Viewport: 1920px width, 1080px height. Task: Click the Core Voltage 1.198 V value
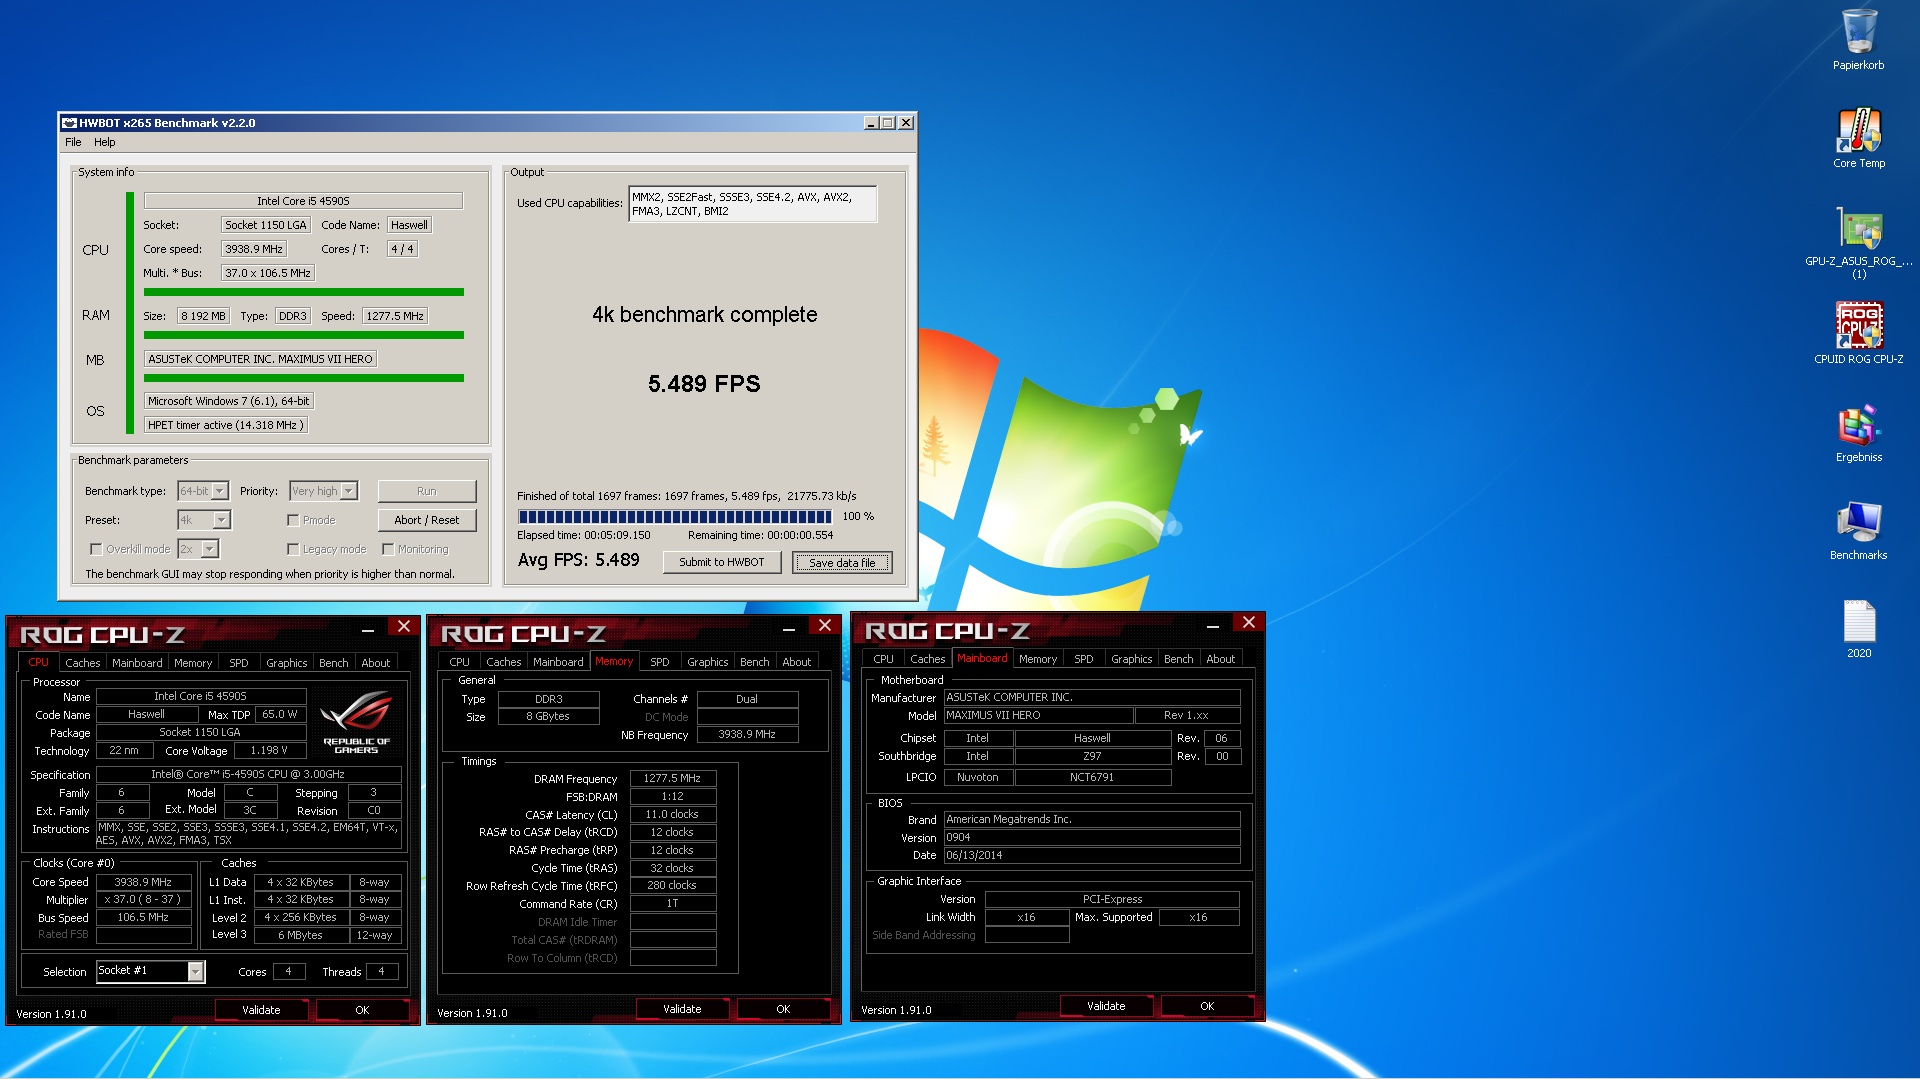(x=269, y=750)
